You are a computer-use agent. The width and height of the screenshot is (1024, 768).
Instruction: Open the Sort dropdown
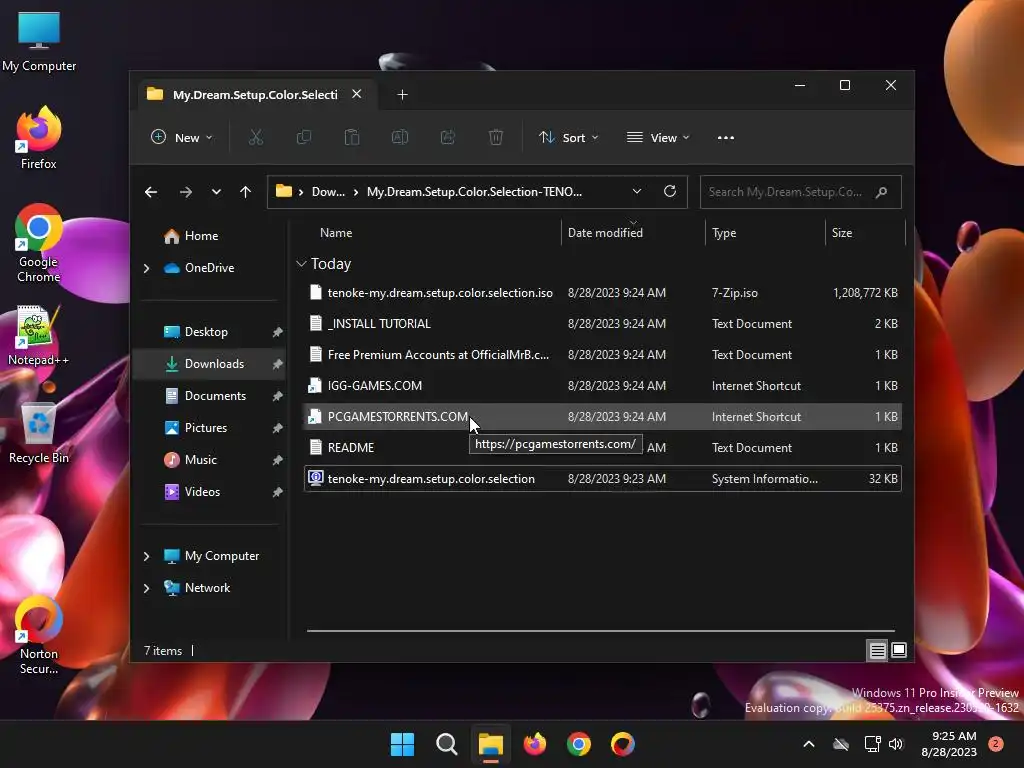[568, 137]
